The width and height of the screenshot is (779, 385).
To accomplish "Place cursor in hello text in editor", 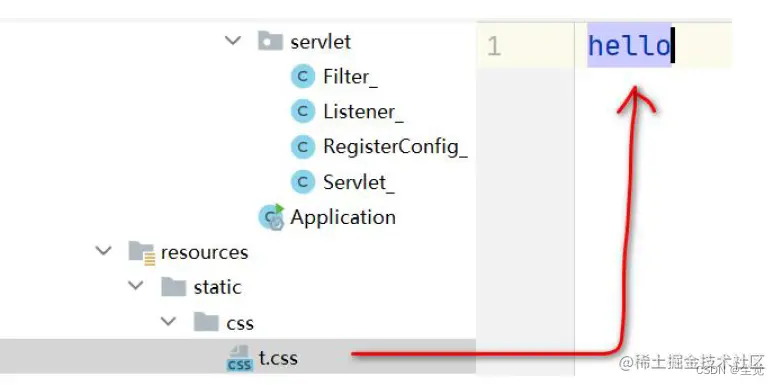I will pos(629,46).
